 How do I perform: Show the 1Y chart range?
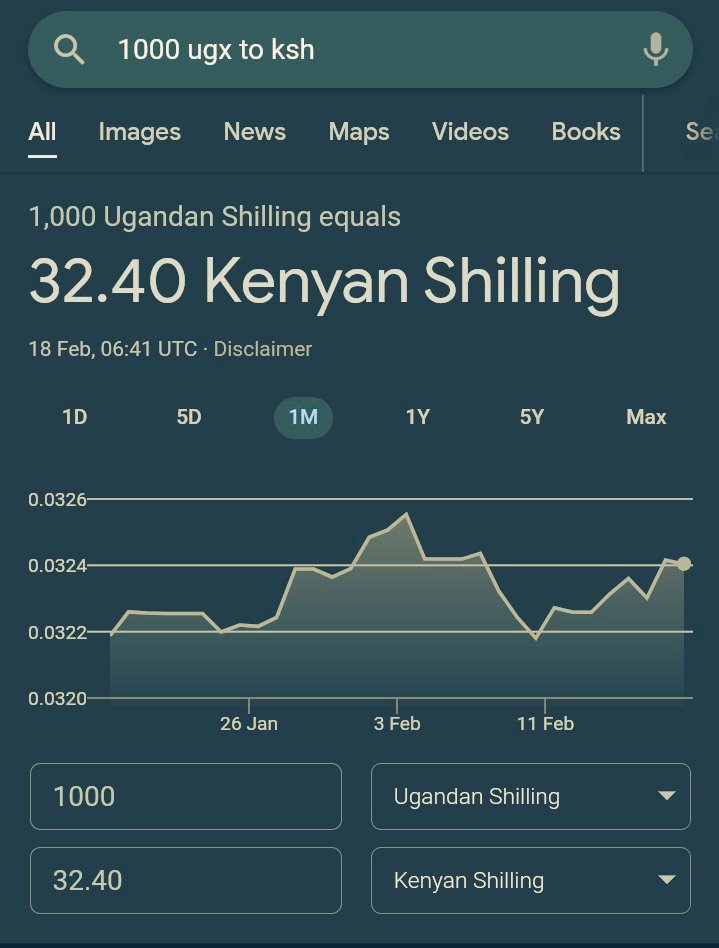point(417,417)
